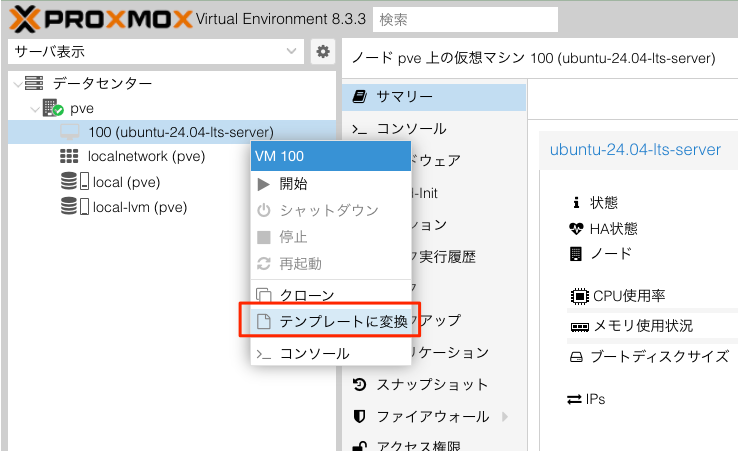Click the メモリ使用状況 label
This screenshot has width=738, height=451.
(x=643, y=326)
